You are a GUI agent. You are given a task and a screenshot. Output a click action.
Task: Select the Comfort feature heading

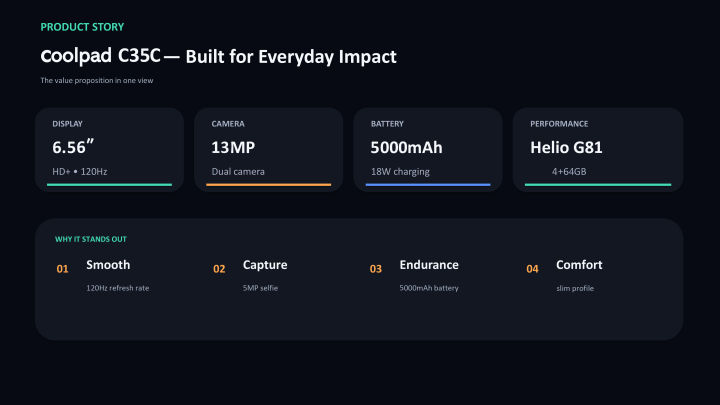pyautogui.click(x=579, y=265)
